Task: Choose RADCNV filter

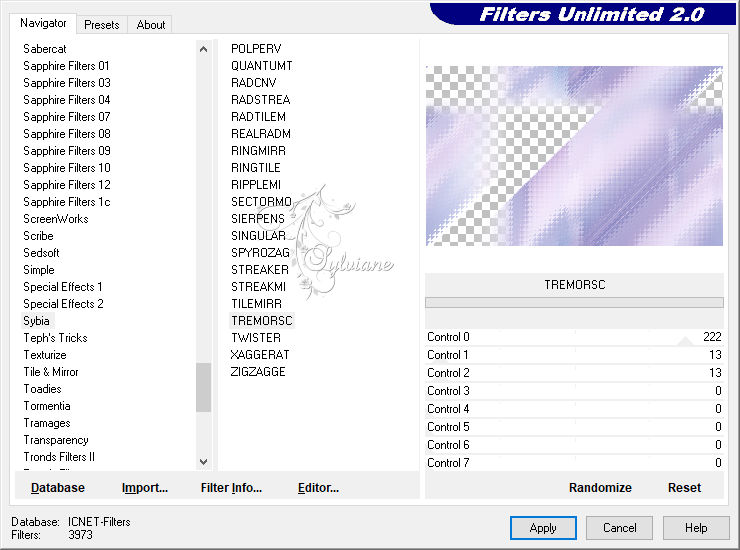Action: point(253,83)
